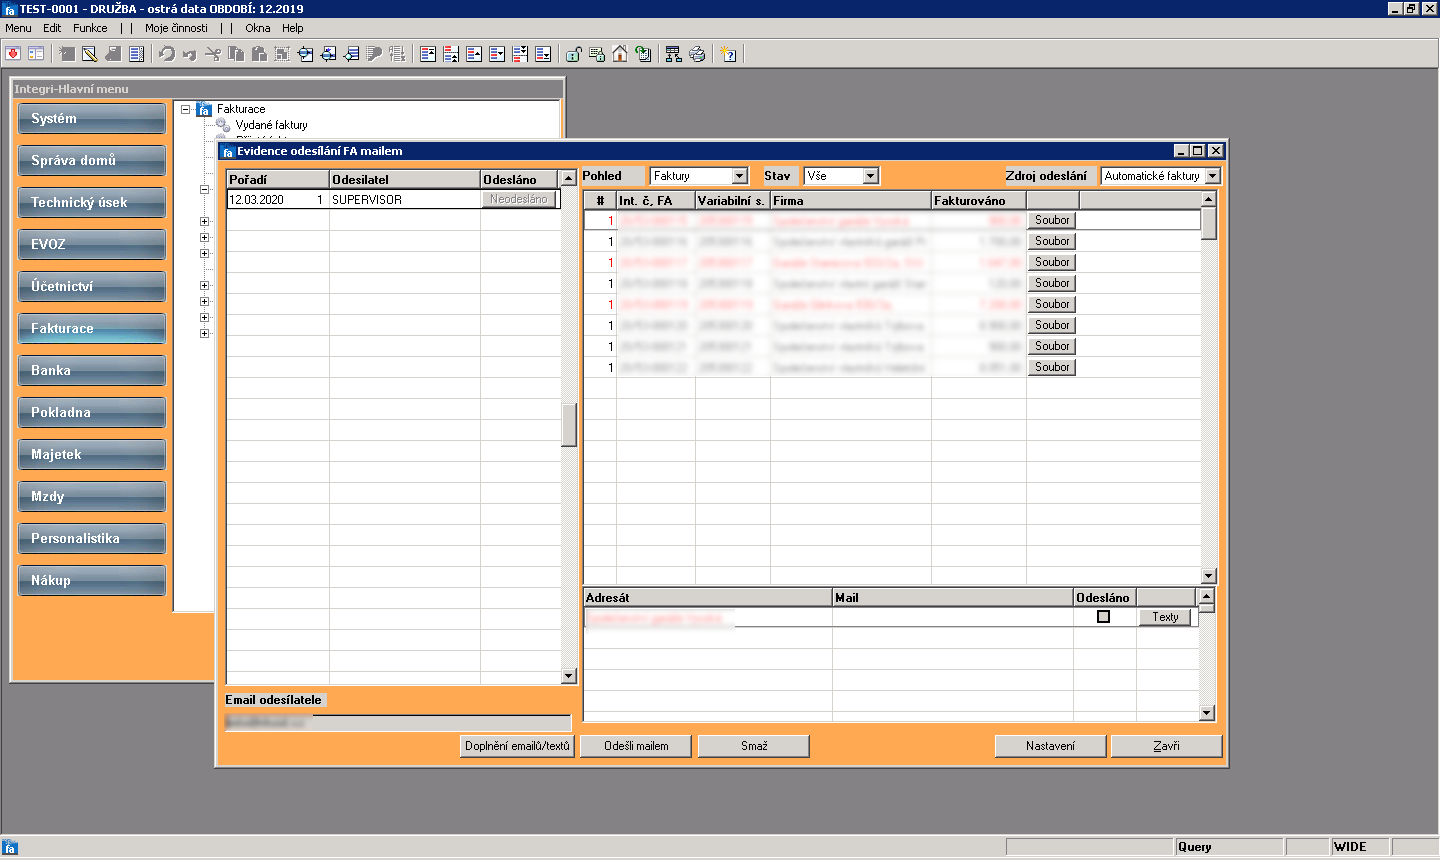Image resolution: width=1440 pixels, height=860 pixels.
Task: Click the pencil edit record toolbar icon
Action: 89,54
